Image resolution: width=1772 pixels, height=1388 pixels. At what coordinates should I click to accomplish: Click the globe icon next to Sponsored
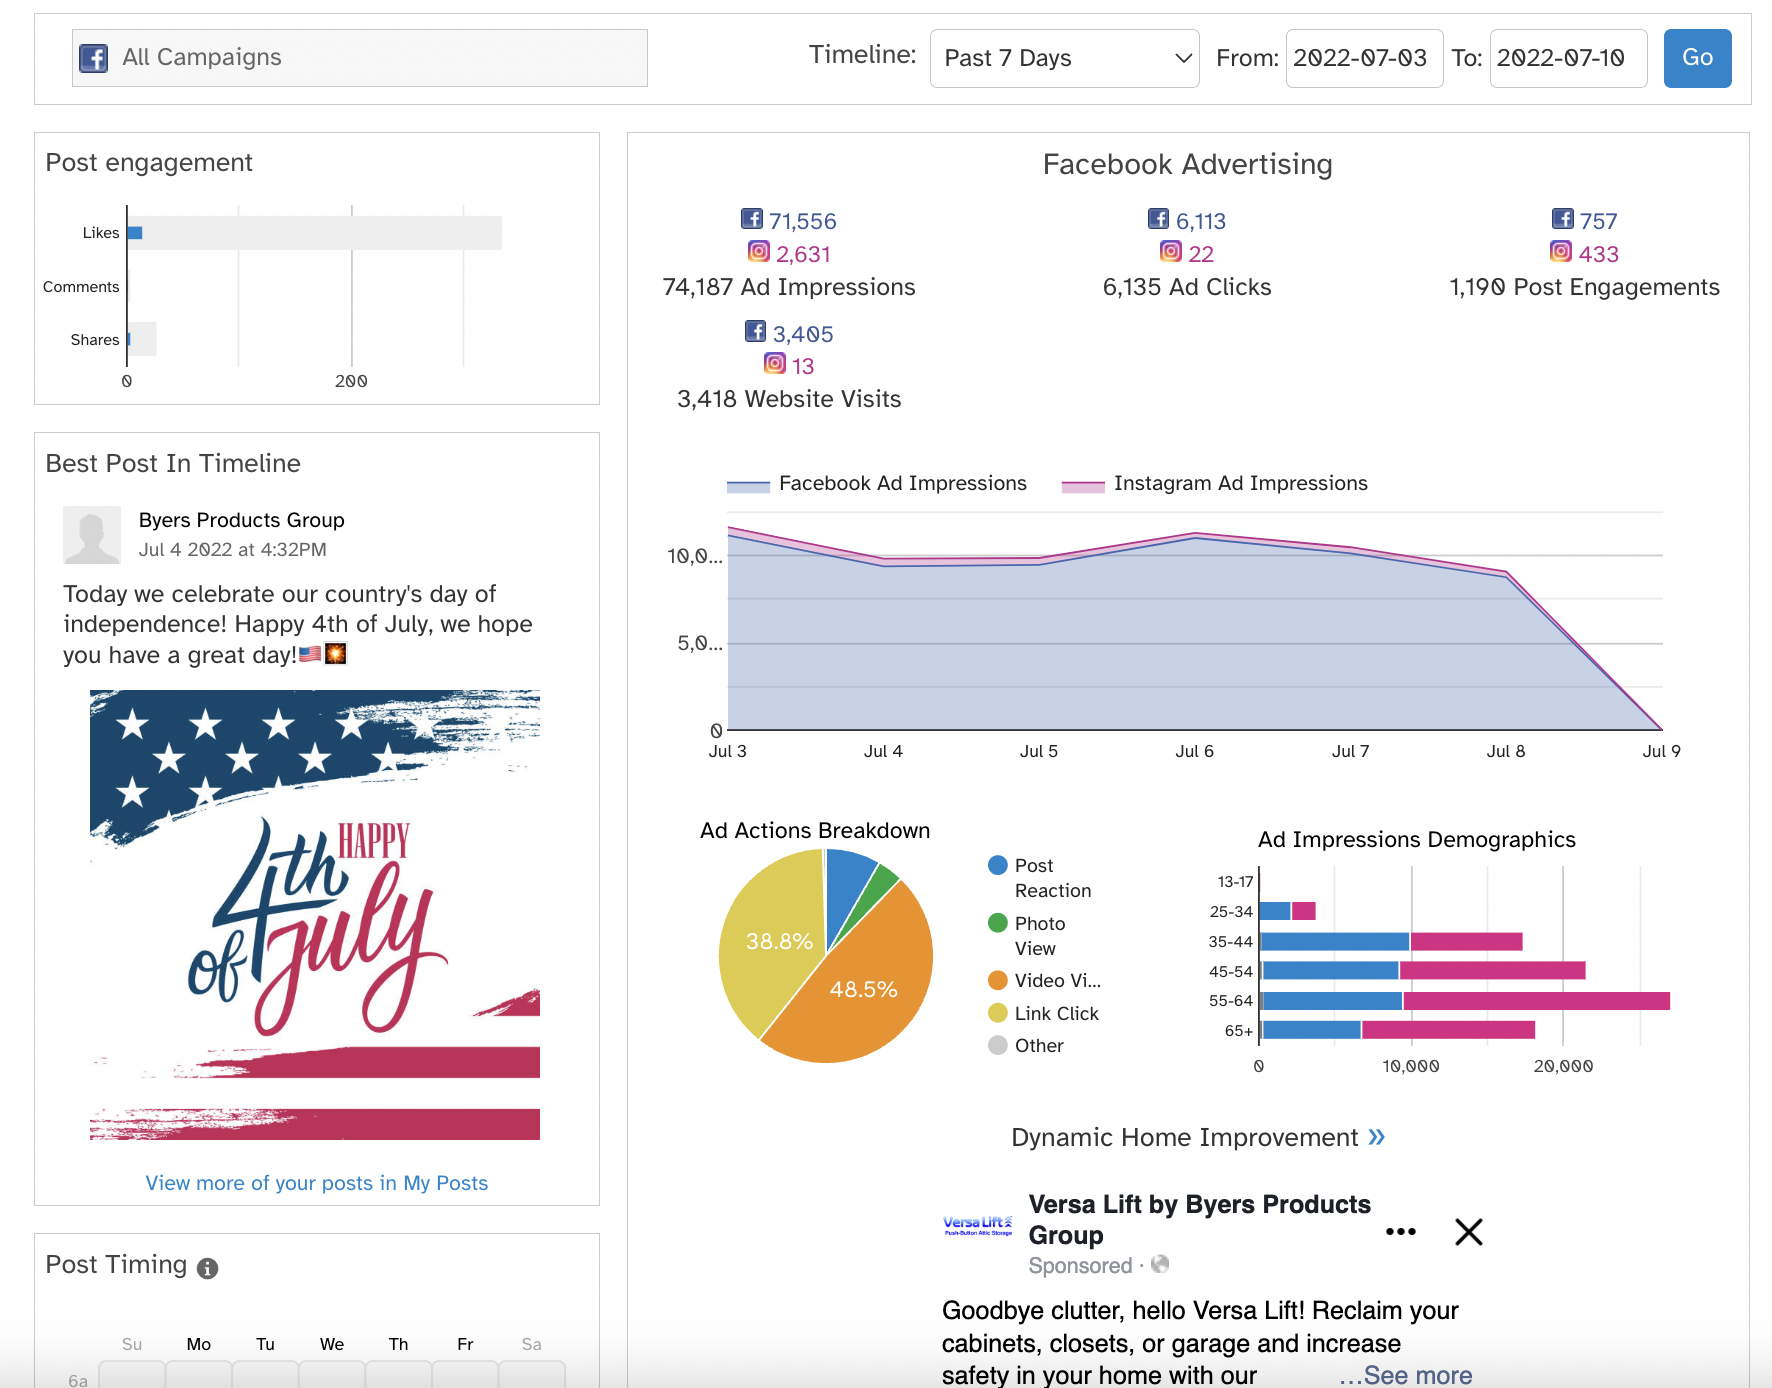[1160, 1264]
